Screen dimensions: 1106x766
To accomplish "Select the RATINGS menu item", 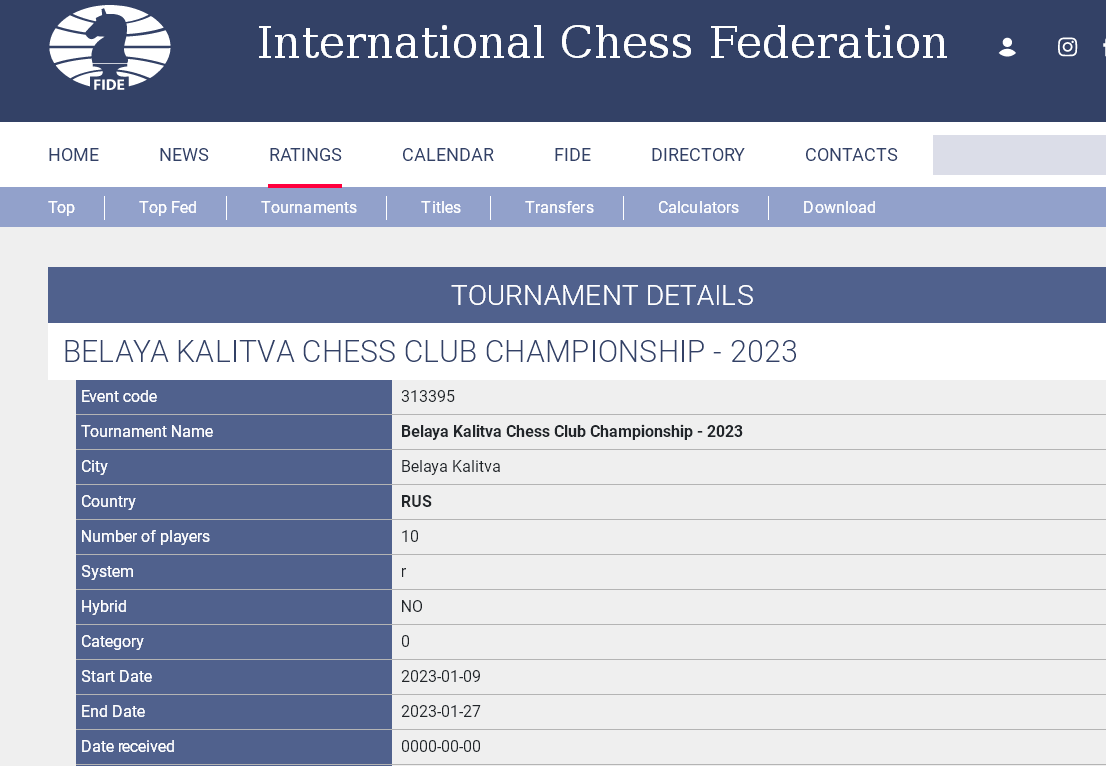I will click(x=305, y=155).
